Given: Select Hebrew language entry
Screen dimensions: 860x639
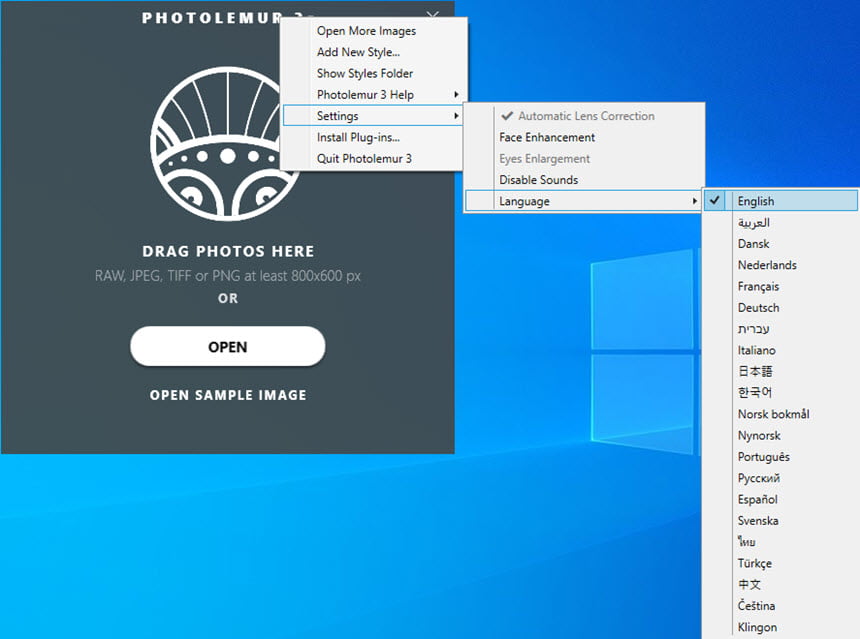Looking at the screenshot, I should (780, 329).
